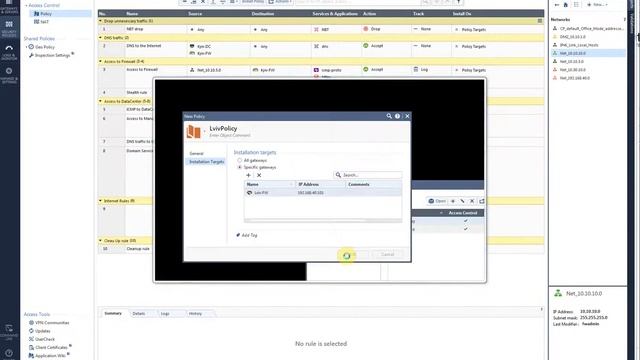Click Add Tag in New Policy dialog

coord(247,235)
